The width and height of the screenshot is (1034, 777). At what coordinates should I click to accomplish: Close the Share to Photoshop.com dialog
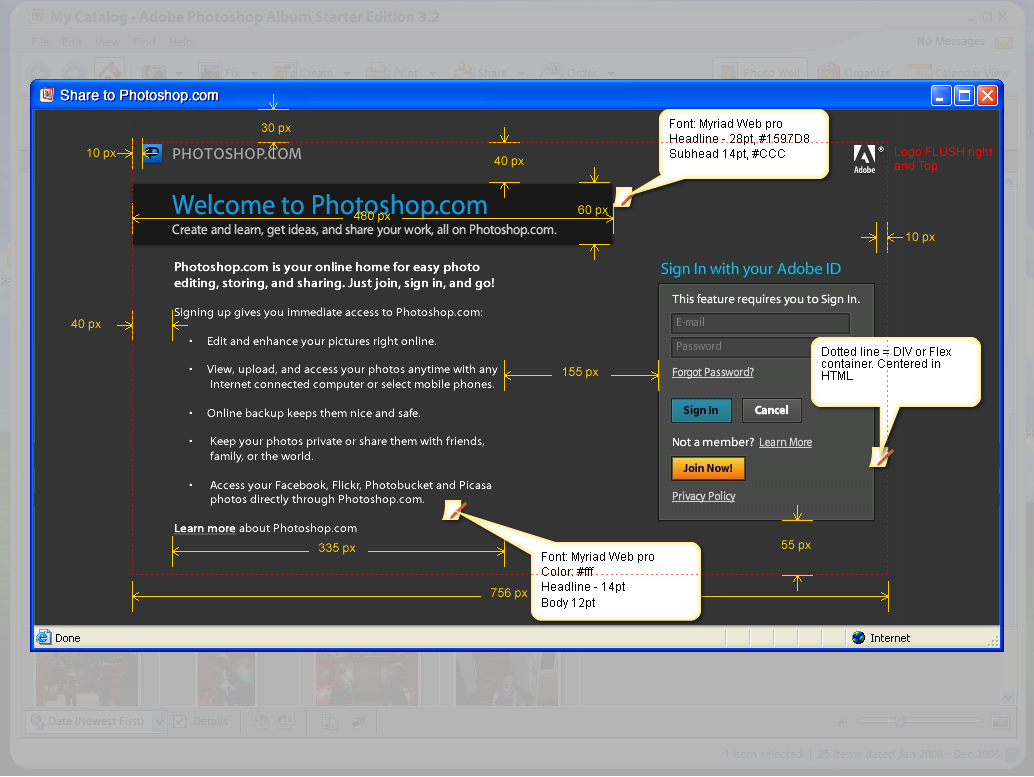coord(987,96)
